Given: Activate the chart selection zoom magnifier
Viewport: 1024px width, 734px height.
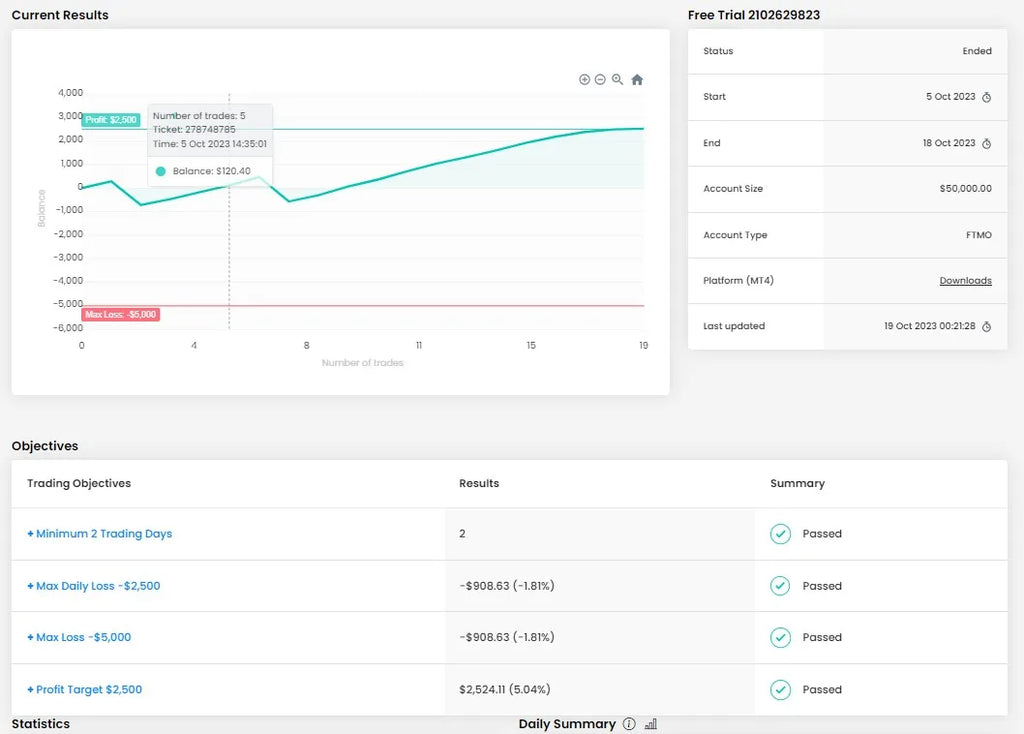Looking at the screenshot, I should (x=617, y=80).
